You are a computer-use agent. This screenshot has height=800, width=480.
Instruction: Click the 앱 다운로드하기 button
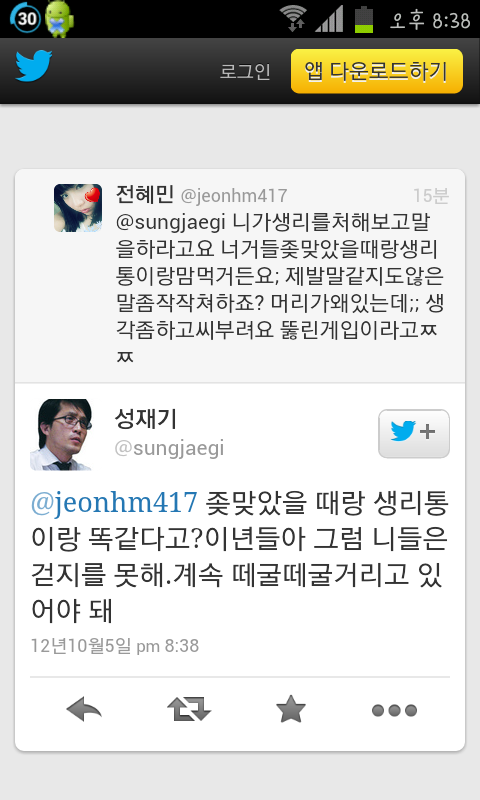(x=377, y=71)
